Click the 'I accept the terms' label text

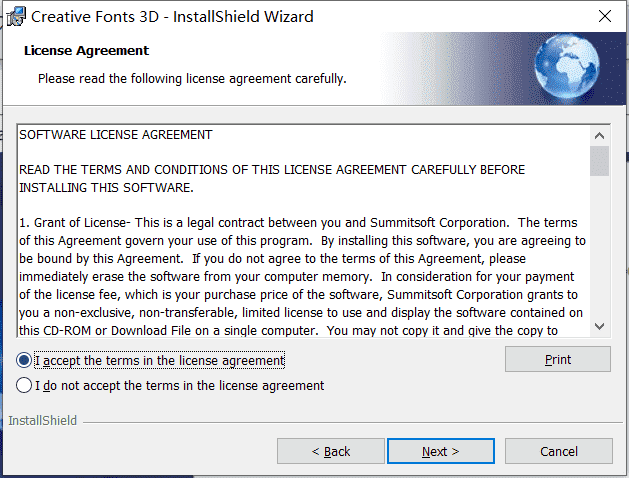click(x=160, y=361)
